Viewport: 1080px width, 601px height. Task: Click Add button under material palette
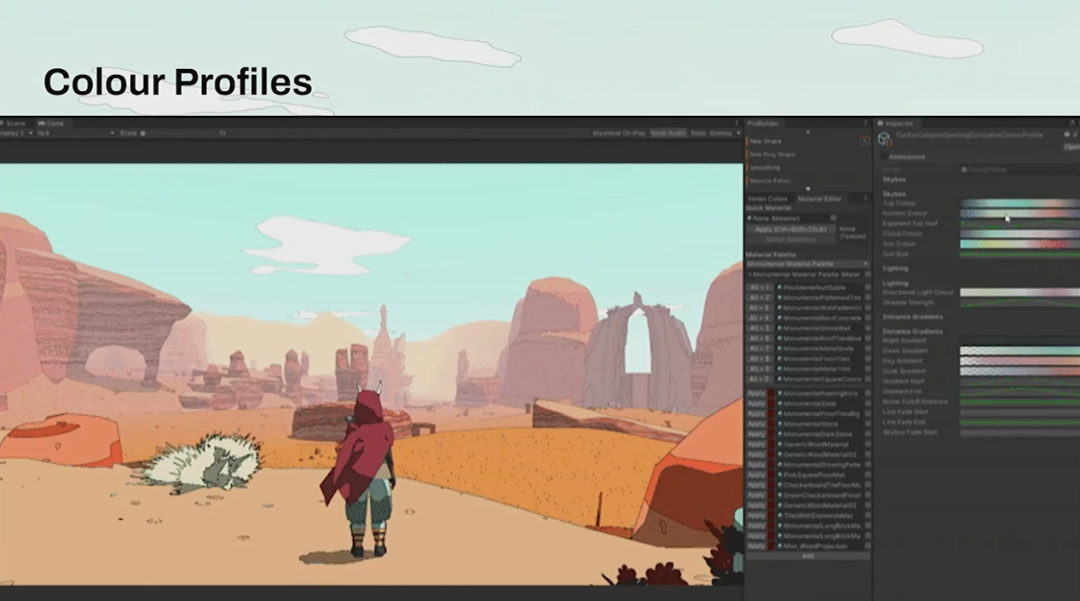808,556
